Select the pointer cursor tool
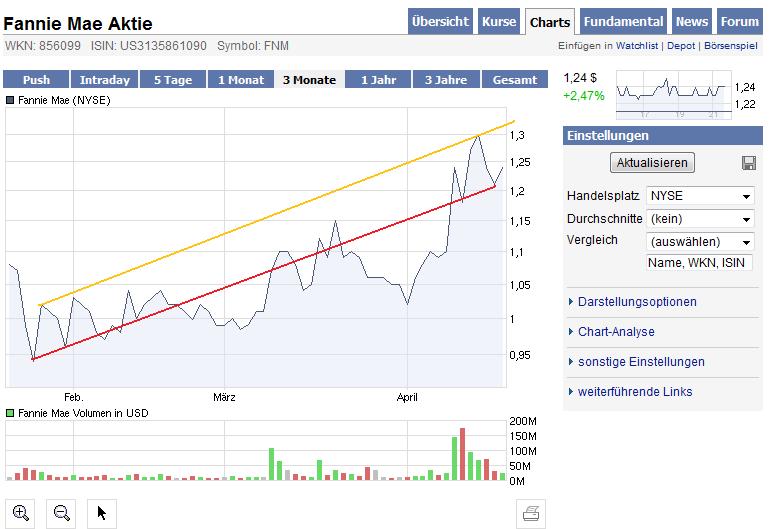The height and width of the screenshot is (529, 772). coord(102,513)
